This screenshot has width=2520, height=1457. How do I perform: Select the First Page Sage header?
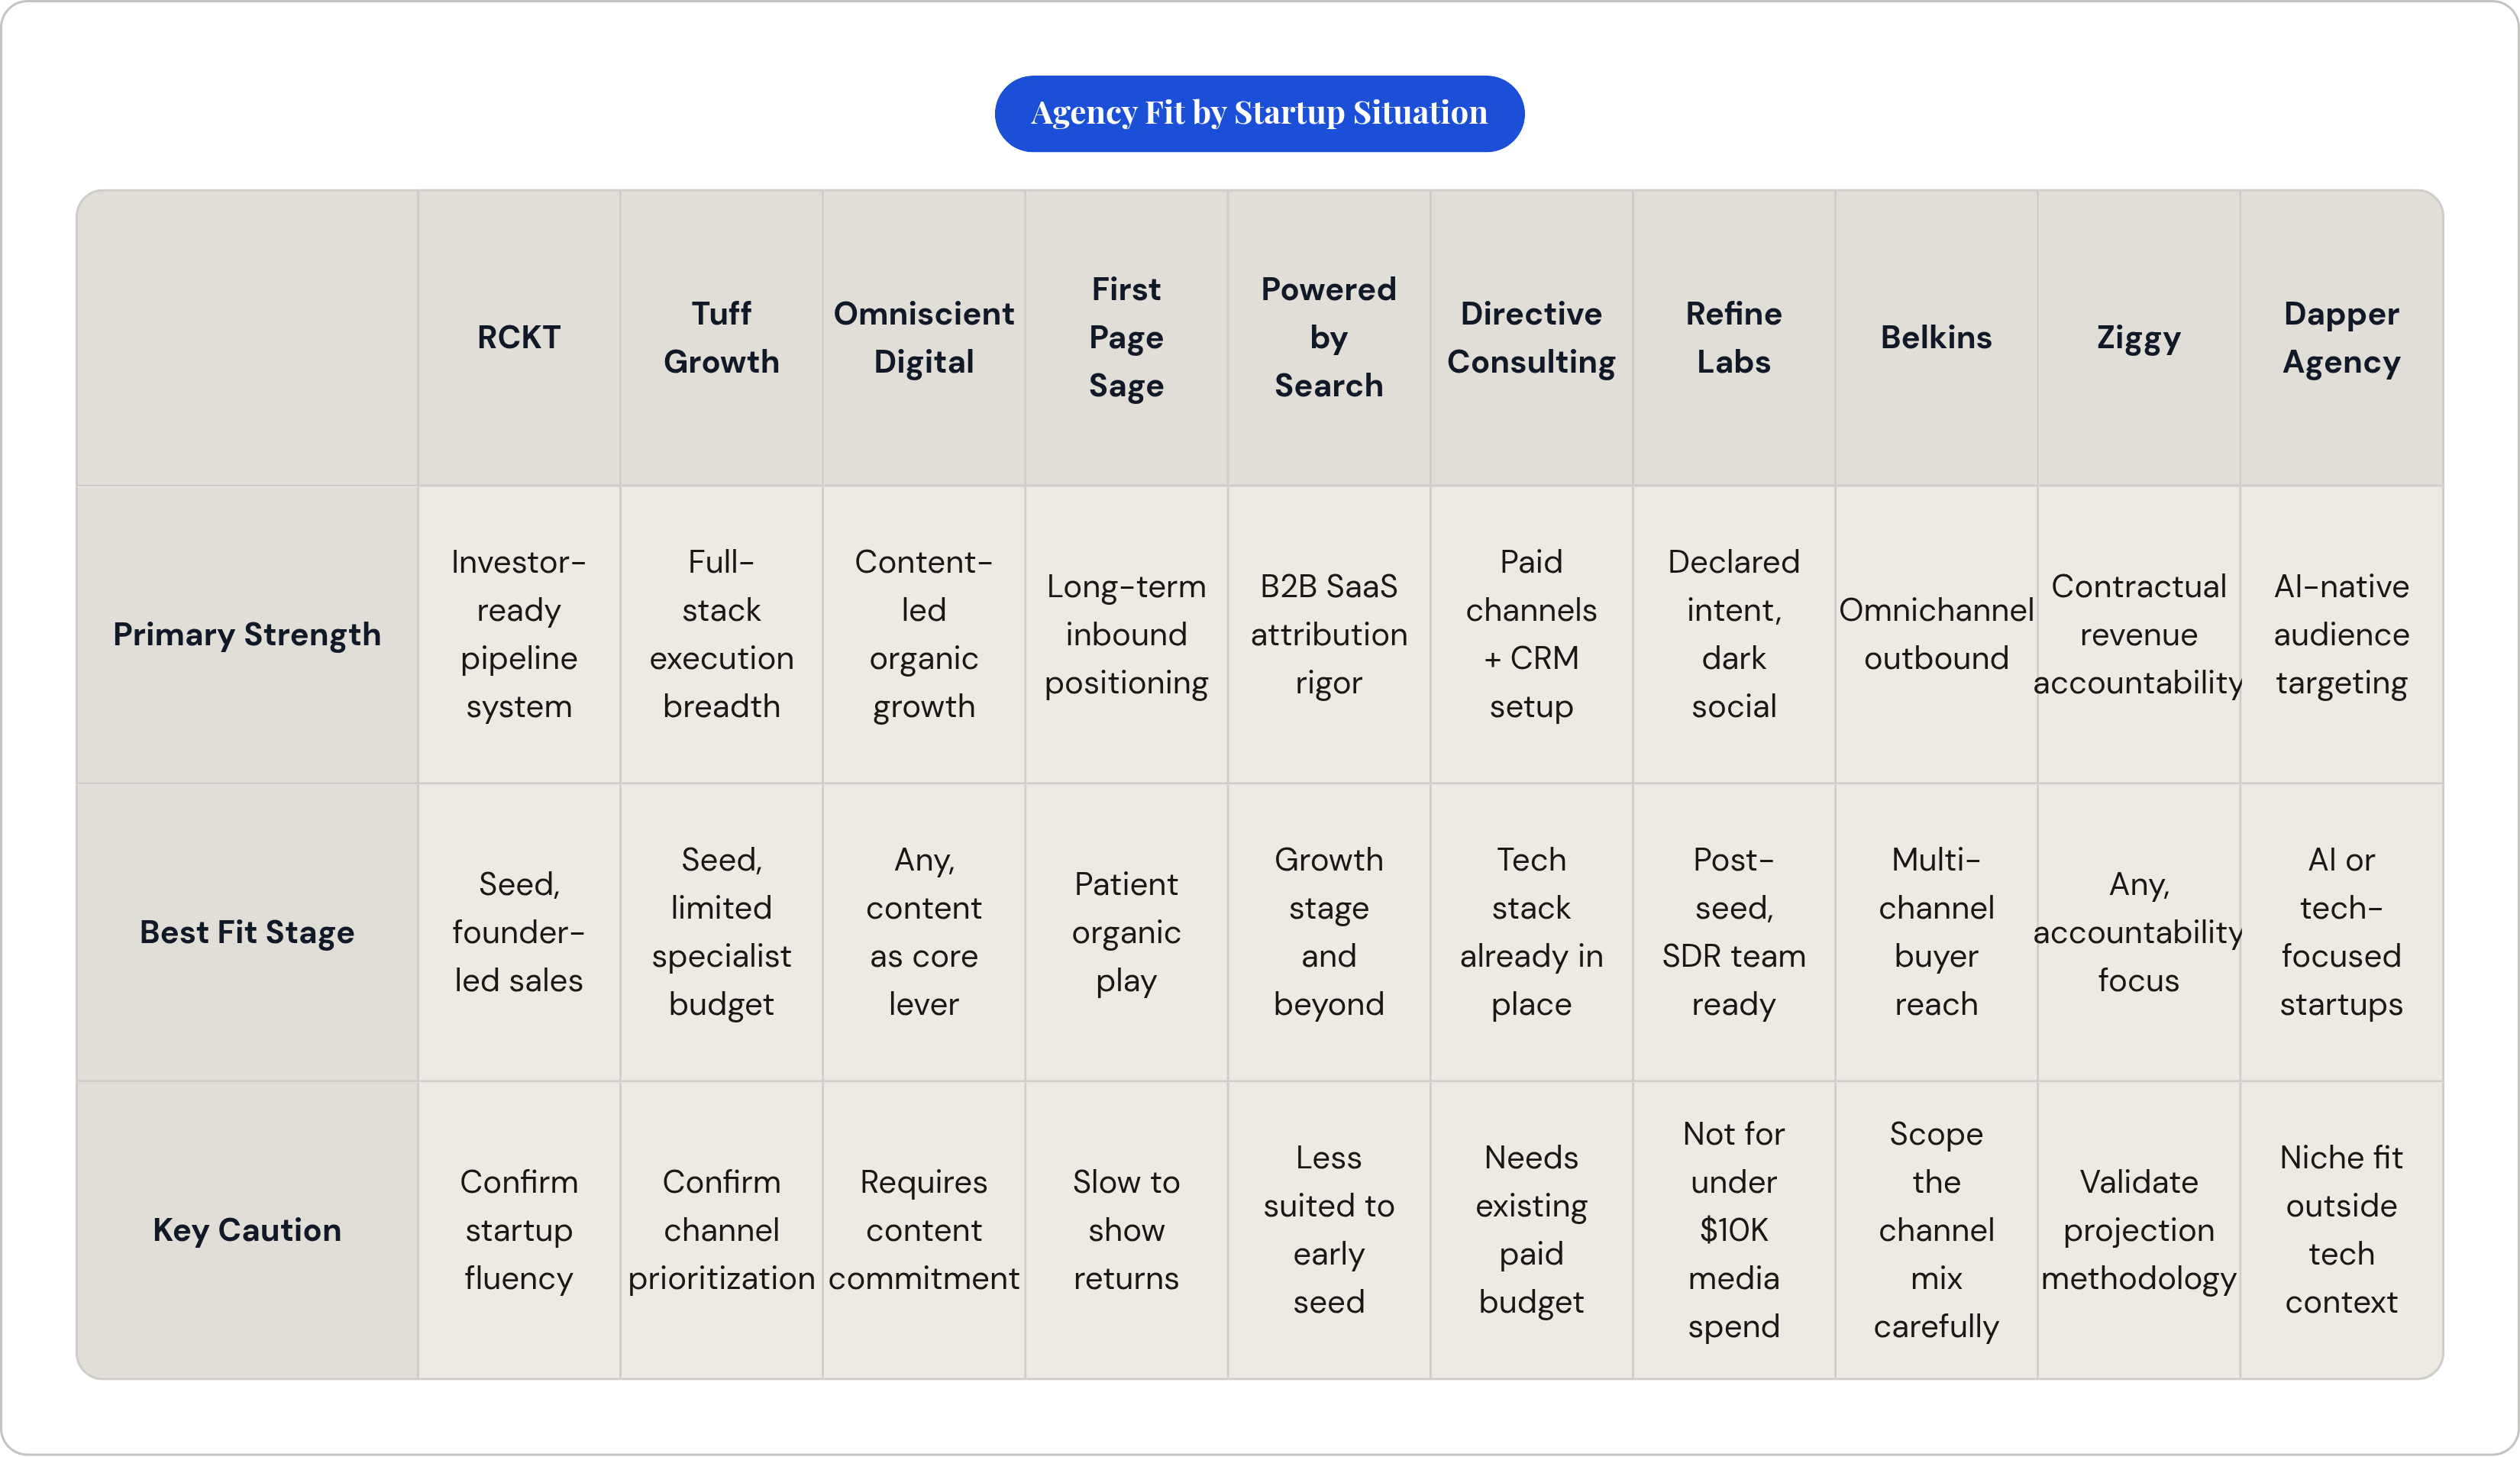[x=1126, y=337]
